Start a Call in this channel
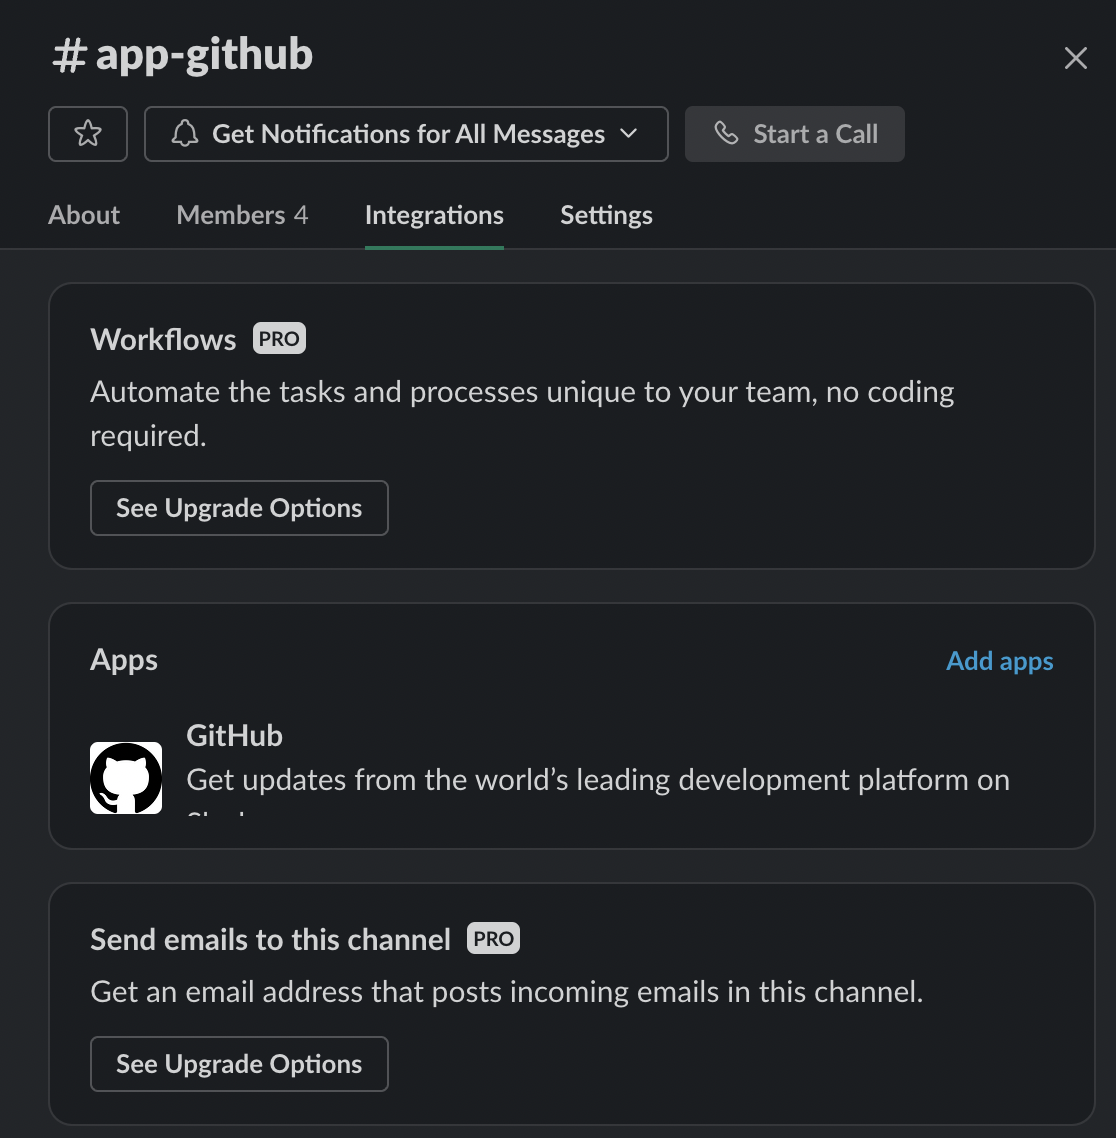Screen dimensions: 1116x1138 [795, 134]
